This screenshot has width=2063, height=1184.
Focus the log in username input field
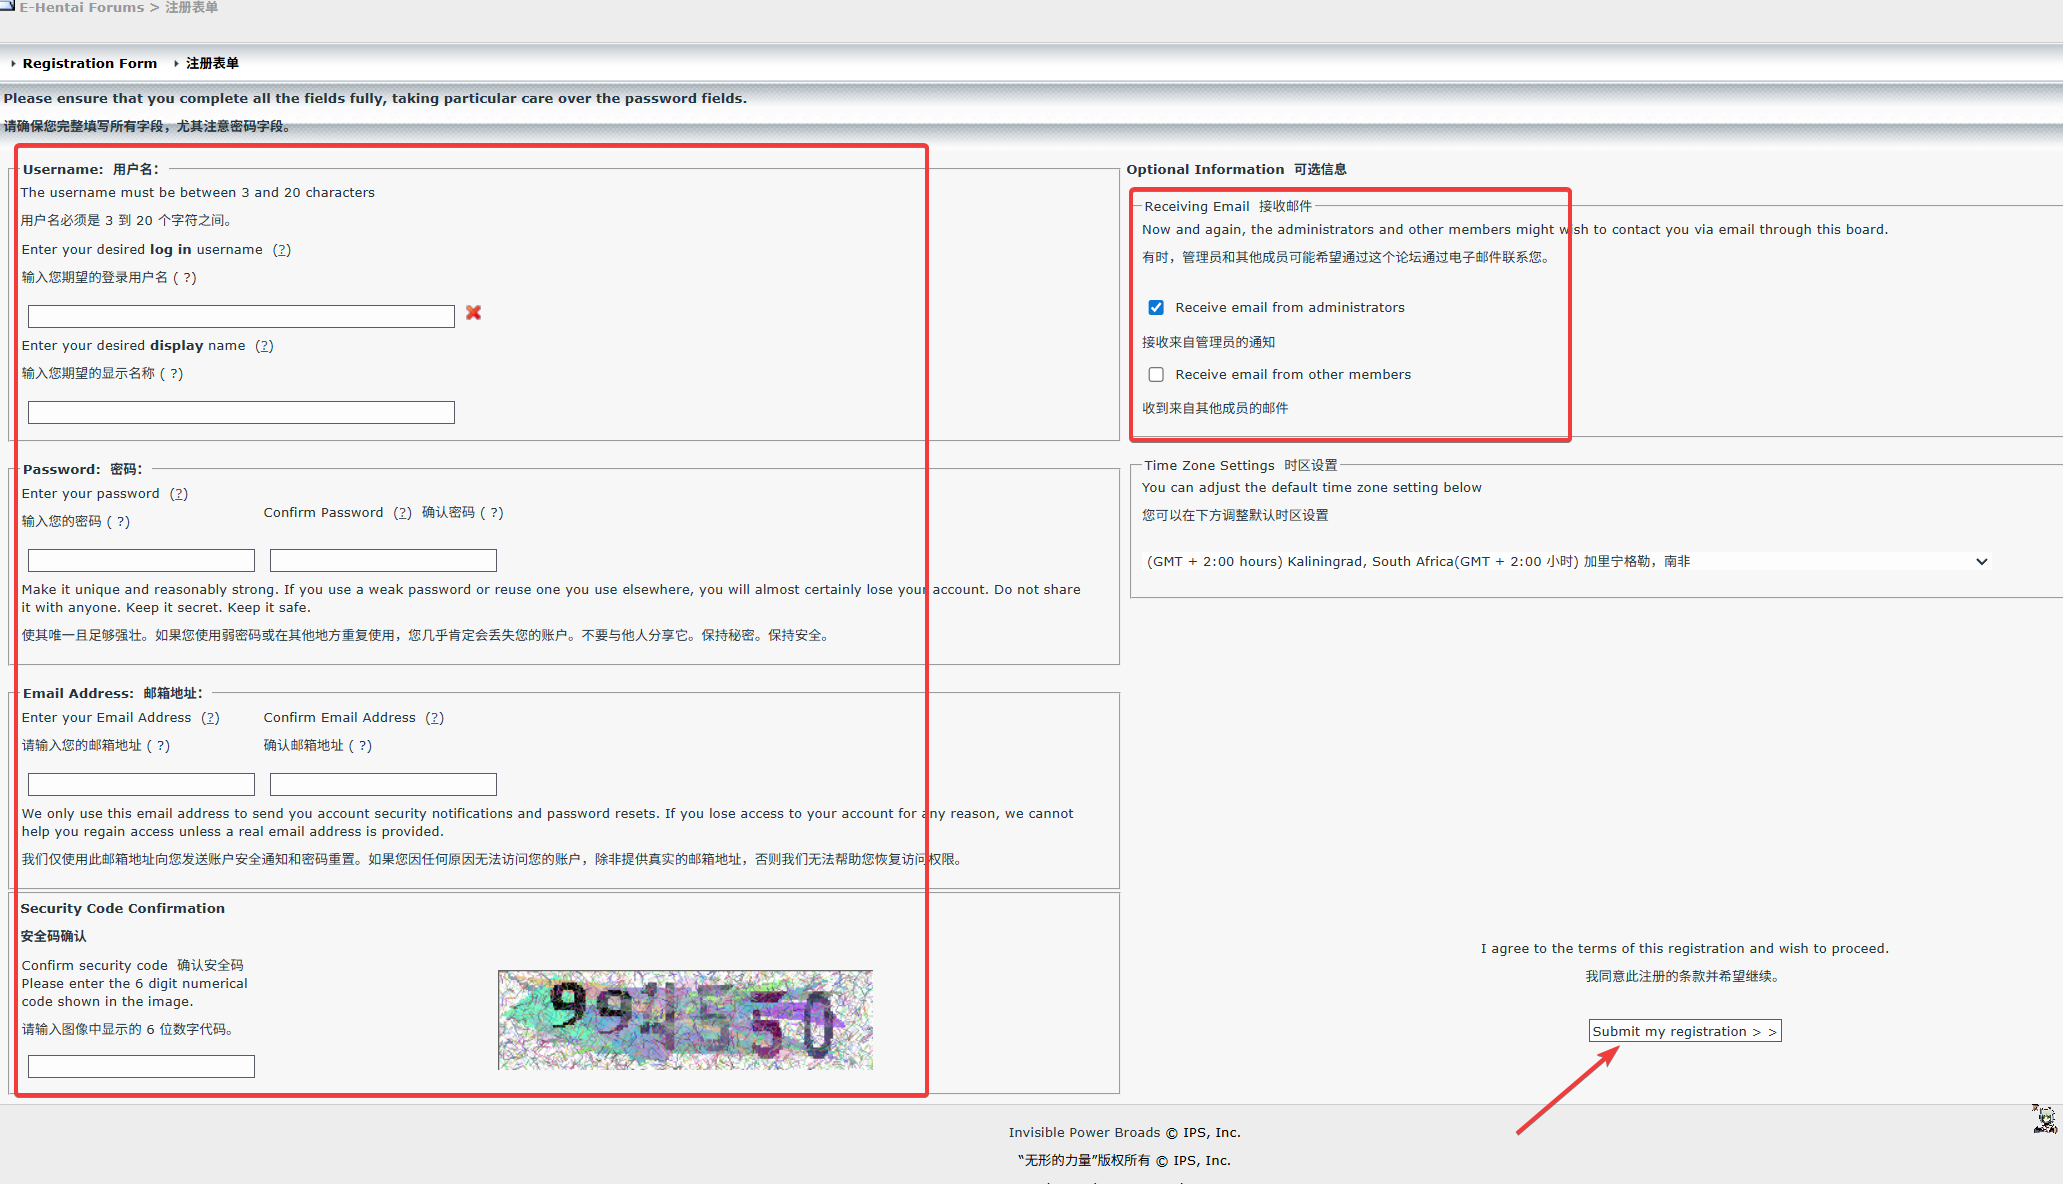[x=241, y=316]
